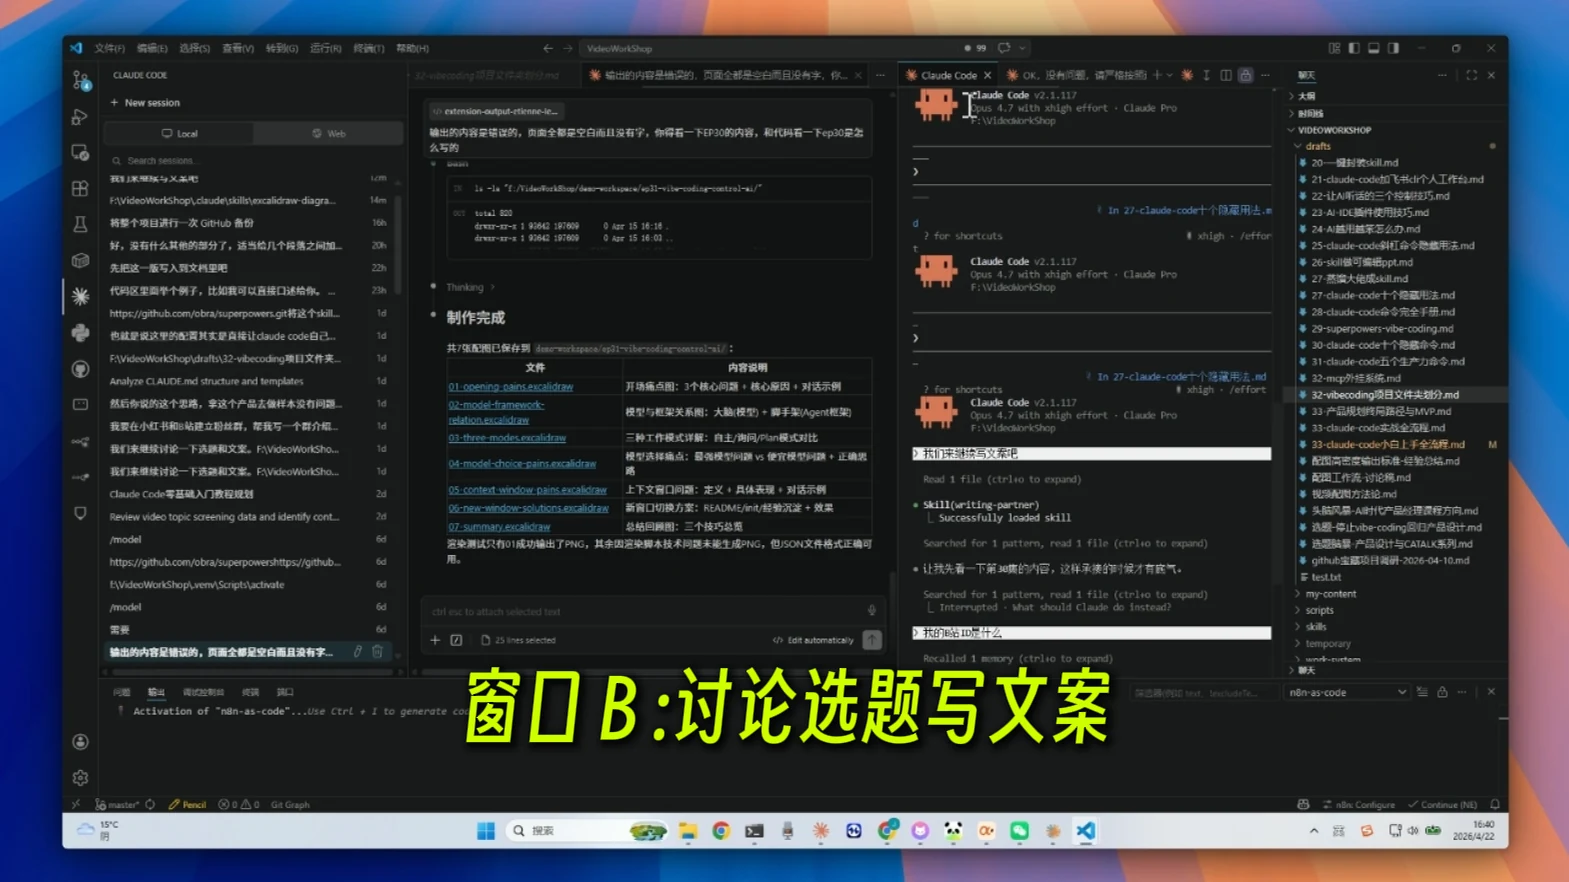Click Git Graph in status bar
Viewport: 1569px width, 882px height.
(290, 804)
